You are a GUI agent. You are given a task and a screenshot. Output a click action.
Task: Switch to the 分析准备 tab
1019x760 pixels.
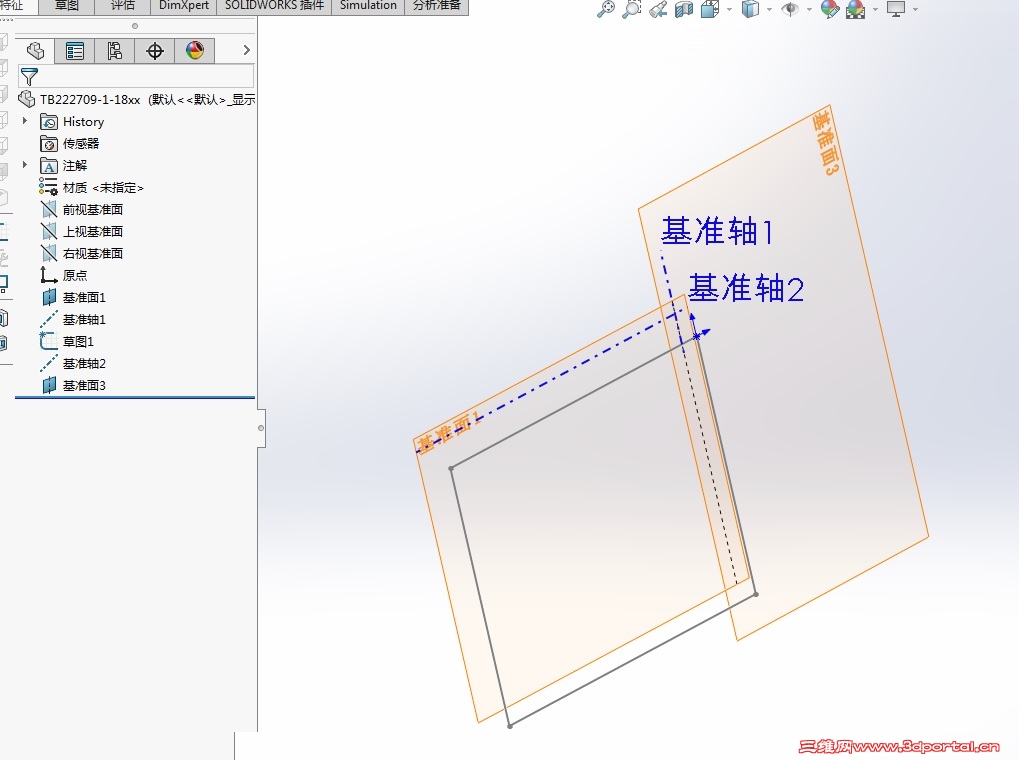click(437, 7)
